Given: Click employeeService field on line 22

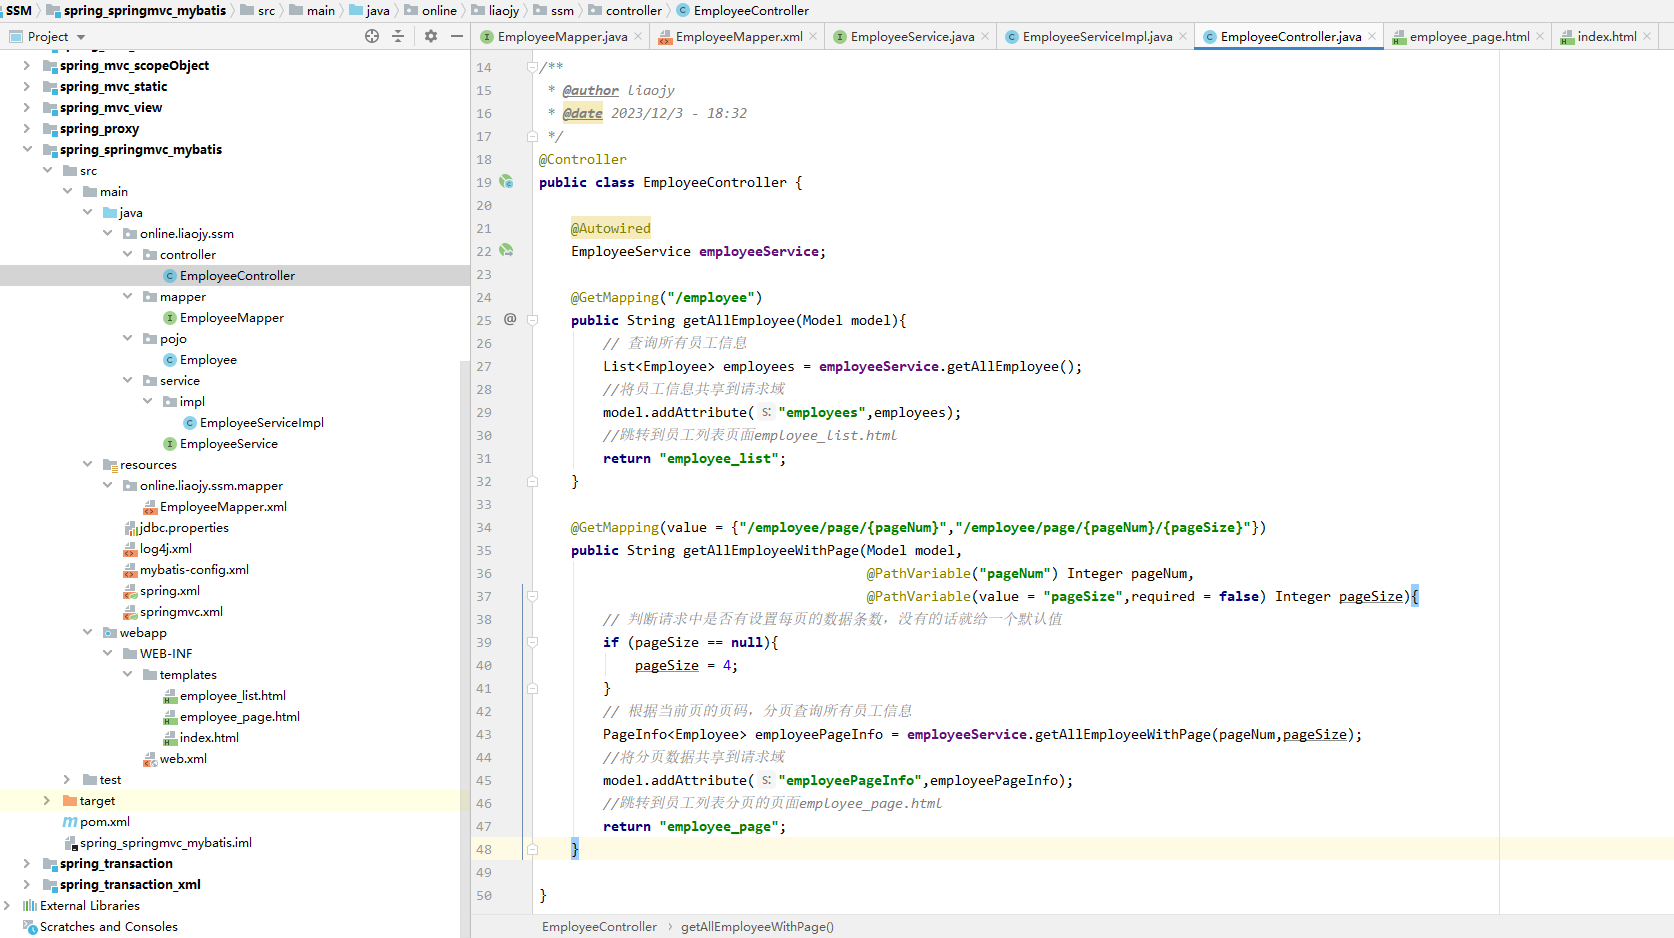Looking at the screenshot, I should pyautogui.click(x=759, y=251).
